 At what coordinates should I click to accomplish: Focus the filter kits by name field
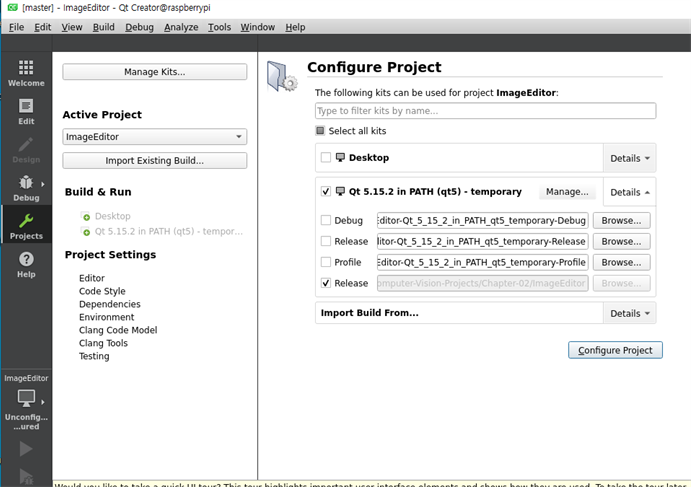pyautogui.click(x=485, y=111)
